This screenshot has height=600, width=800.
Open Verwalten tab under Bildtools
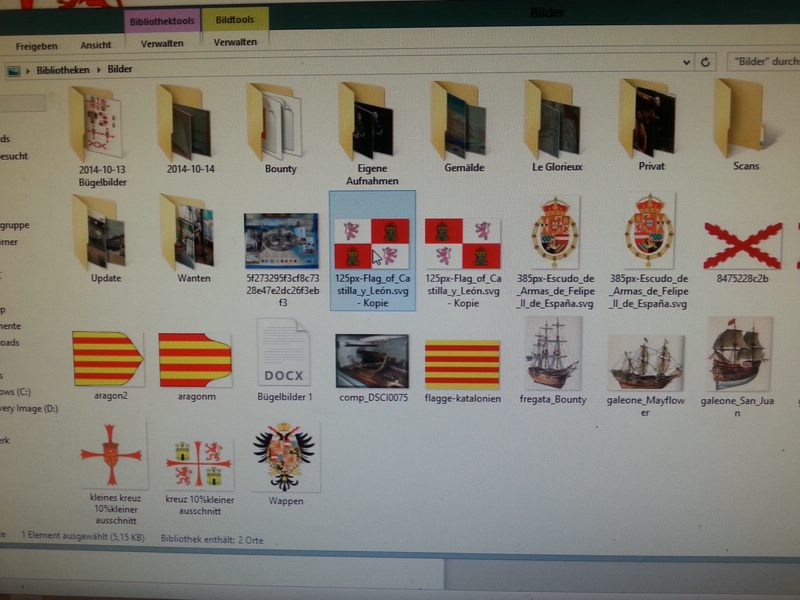pyautogui.click(x=235, y=42)
